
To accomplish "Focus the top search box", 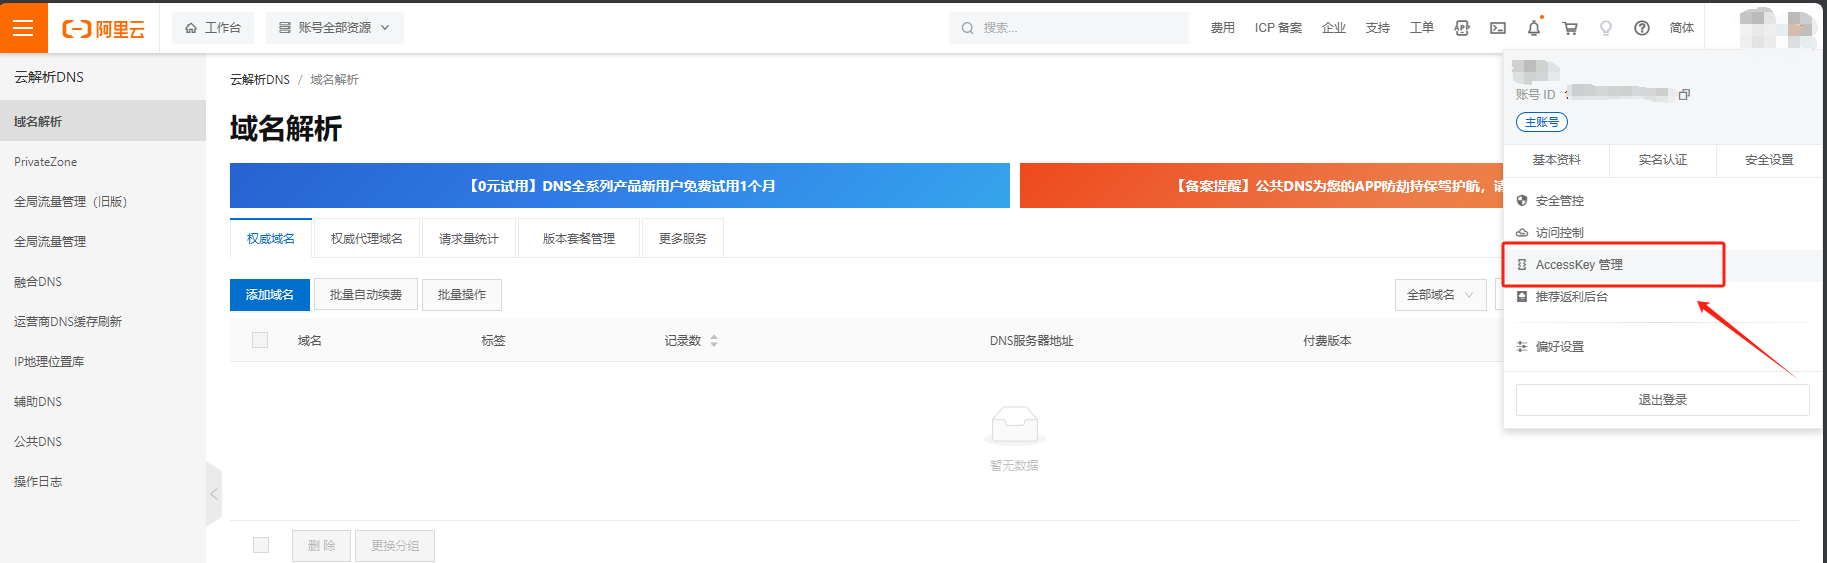I will [1068, 28].
